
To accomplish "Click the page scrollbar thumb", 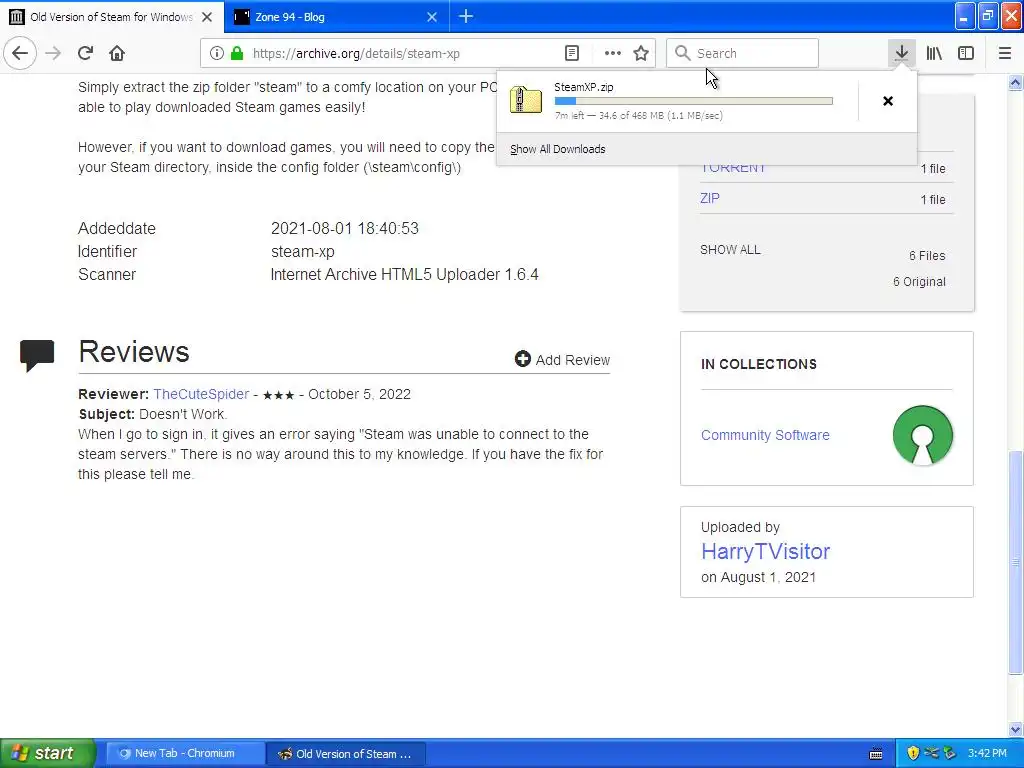I will (x=1016, y=562).
